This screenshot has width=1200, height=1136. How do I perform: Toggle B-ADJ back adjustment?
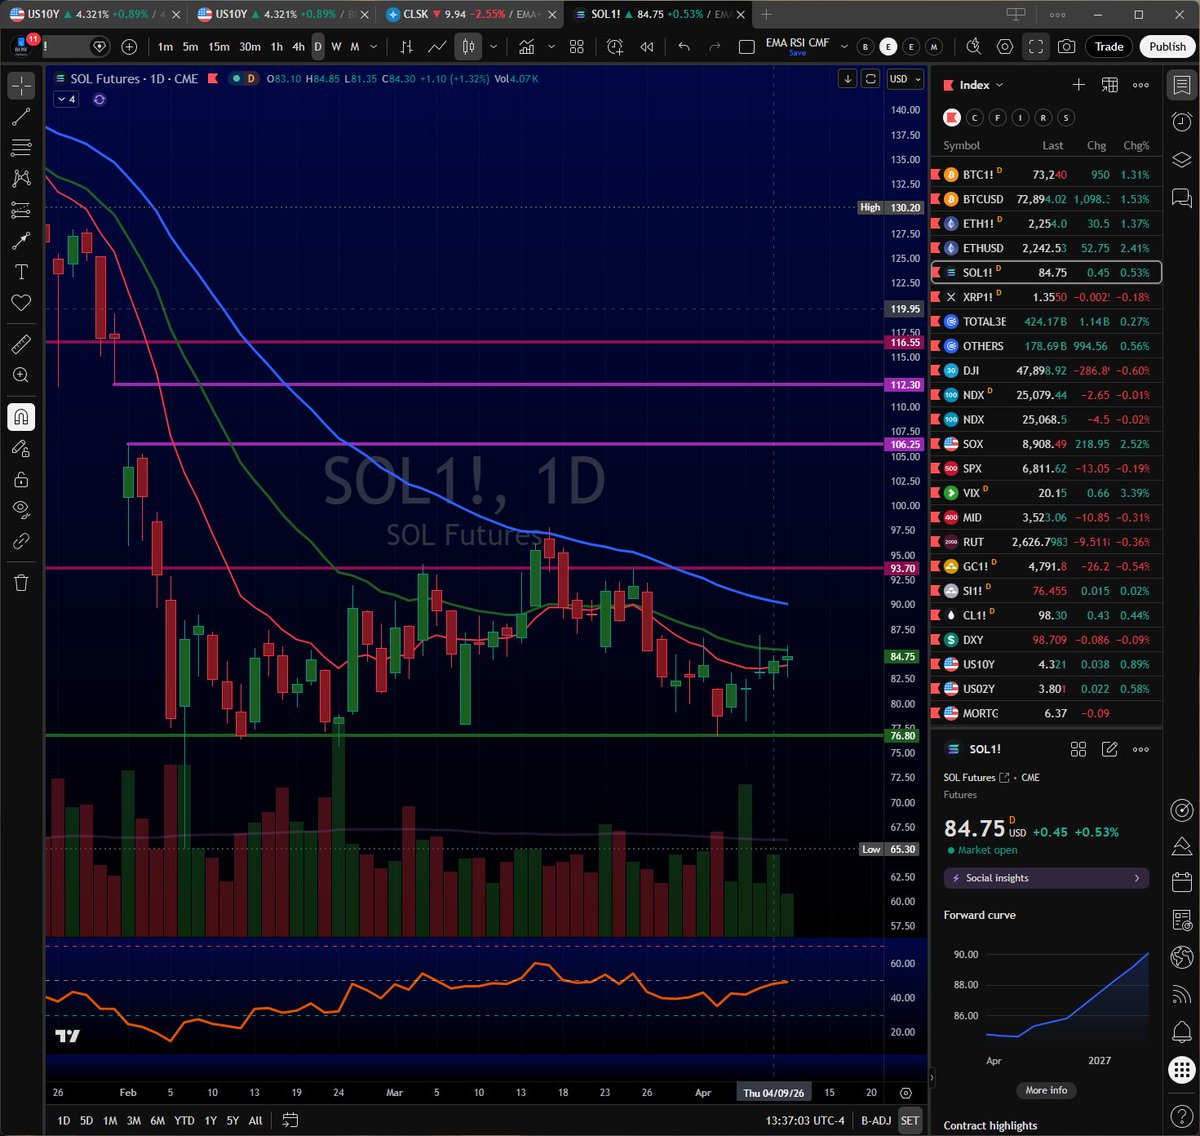[875, 1120]
